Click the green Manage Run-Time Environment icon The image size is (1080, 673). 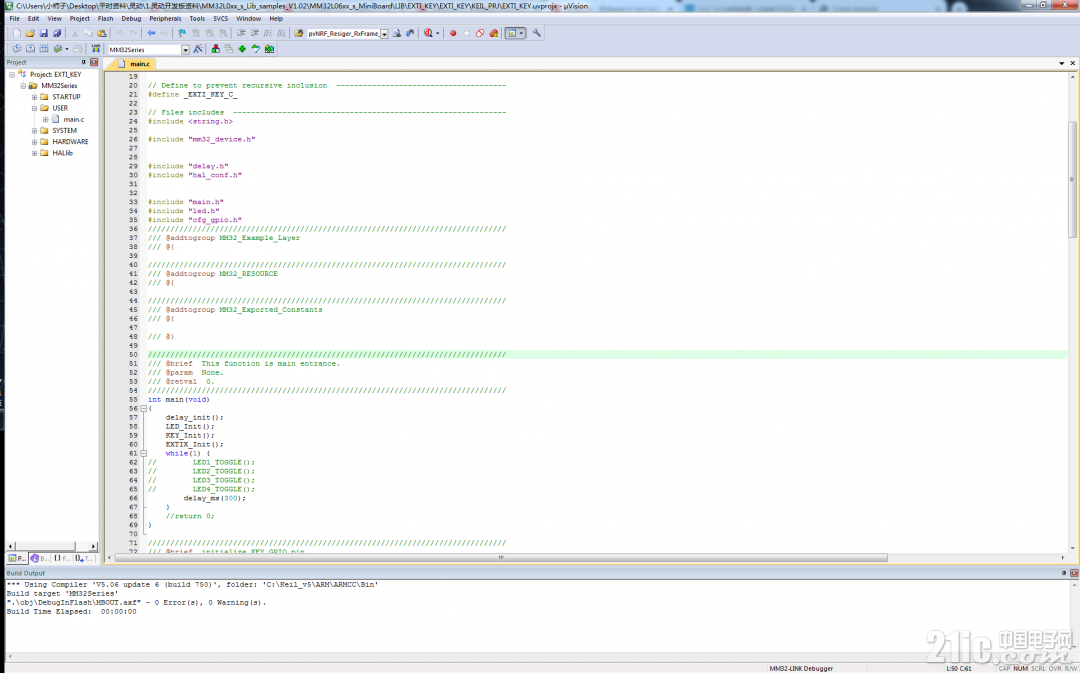pyautogui.click(x=242, y=49)
